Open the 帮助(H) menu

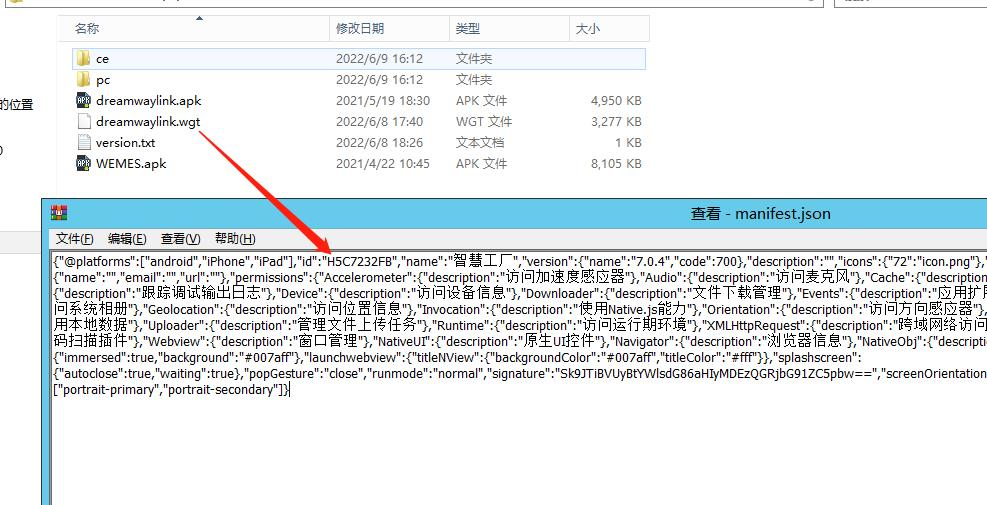tap(235, 239)
